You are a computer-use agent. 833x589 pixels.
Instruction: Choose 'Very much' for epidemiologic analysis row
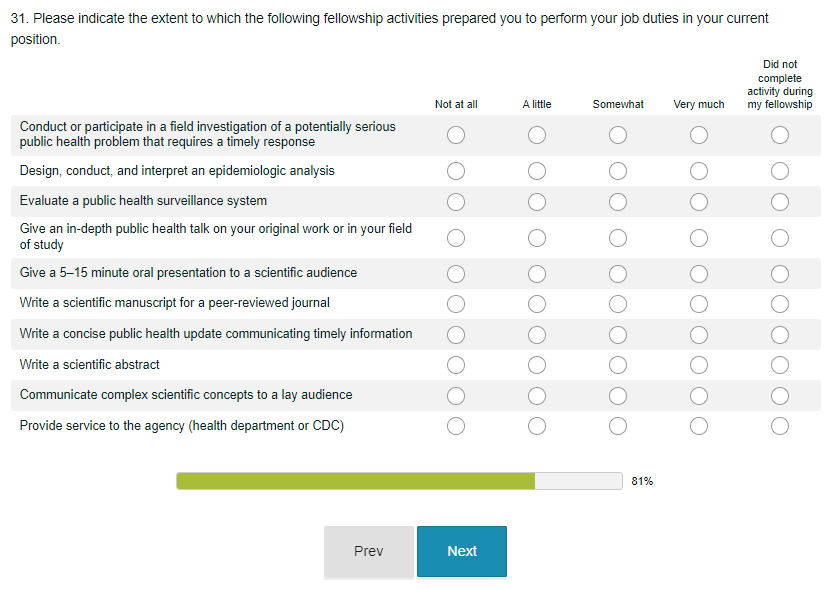699,171
